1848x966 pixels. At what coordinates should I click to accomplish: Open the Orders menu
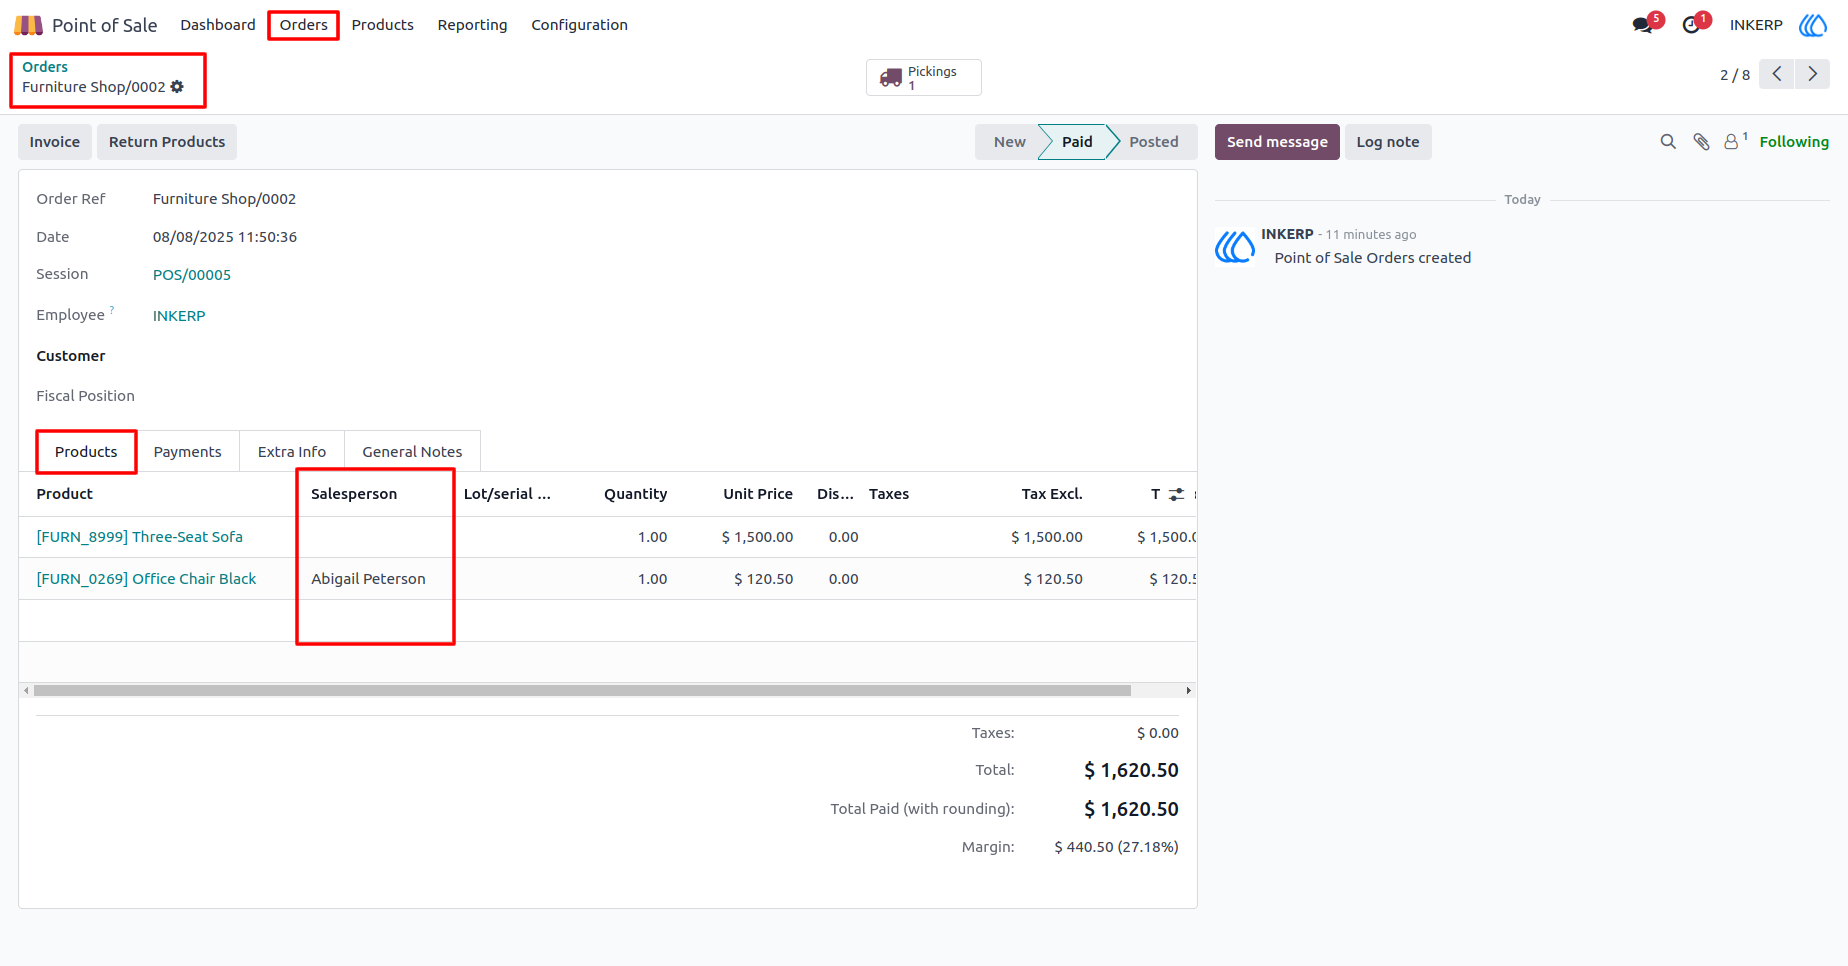tap(304, 25)
